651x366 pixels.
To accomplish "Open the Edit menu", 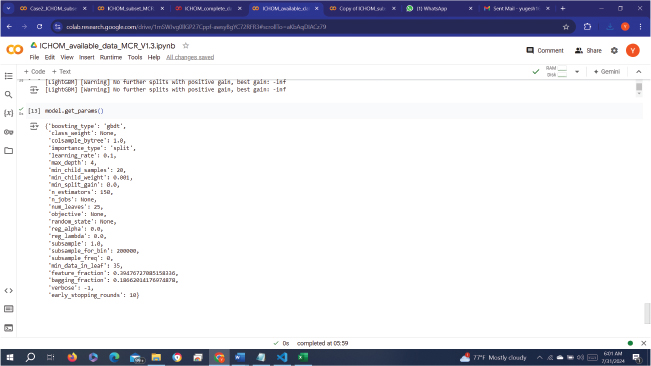I will (x=50, y=57).
